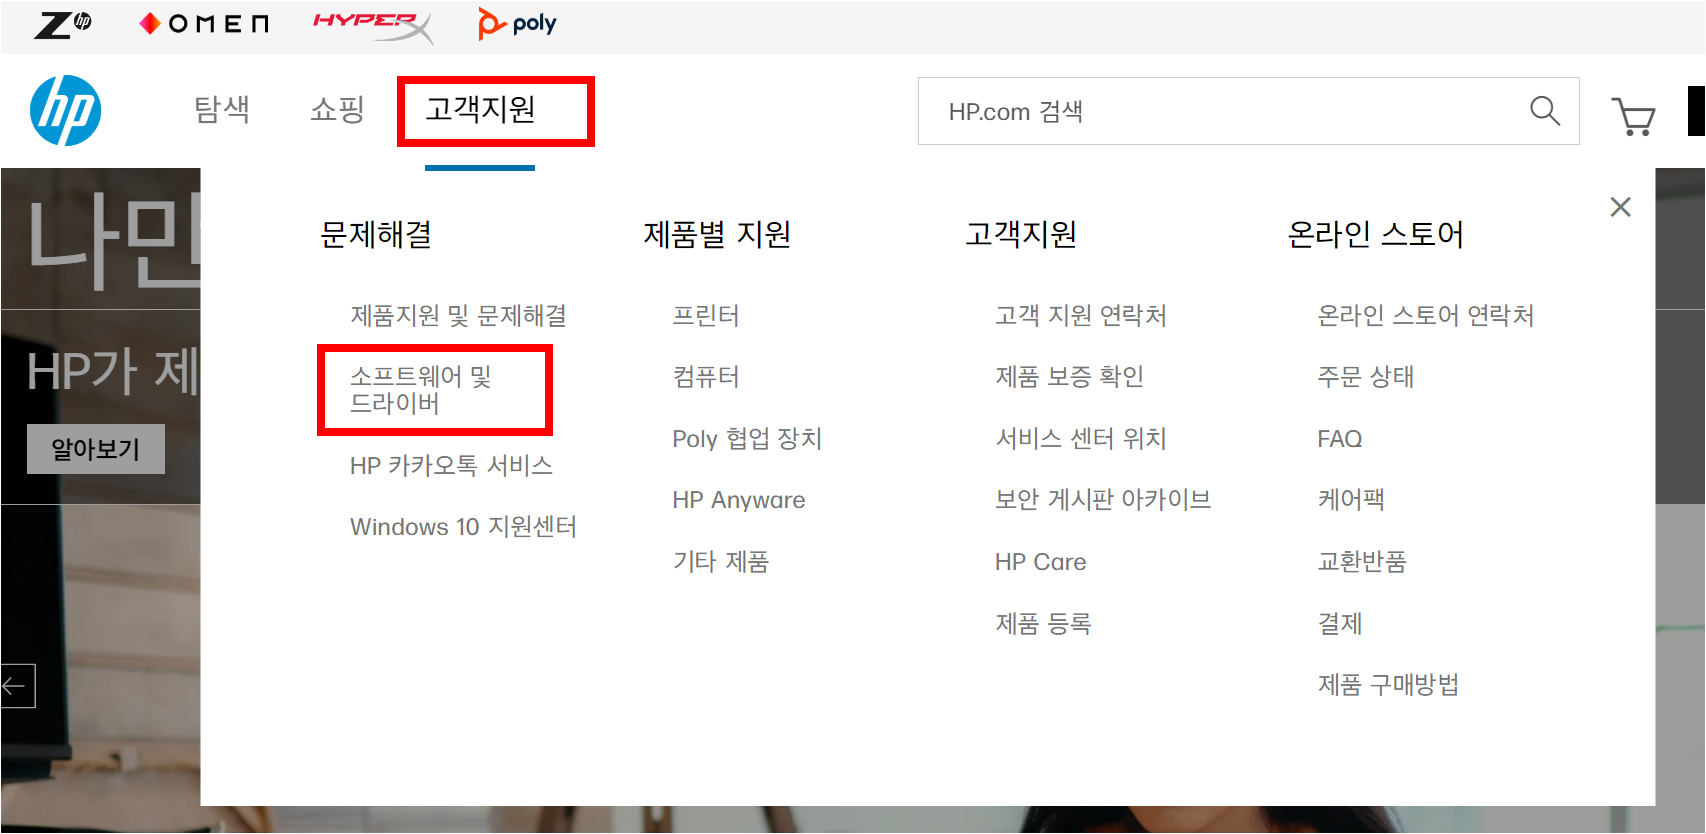The height and width of the screenshot is (834, 1706).
Task: Click the HP.com 검색 search field
Action: click(x=1248, y=111)
